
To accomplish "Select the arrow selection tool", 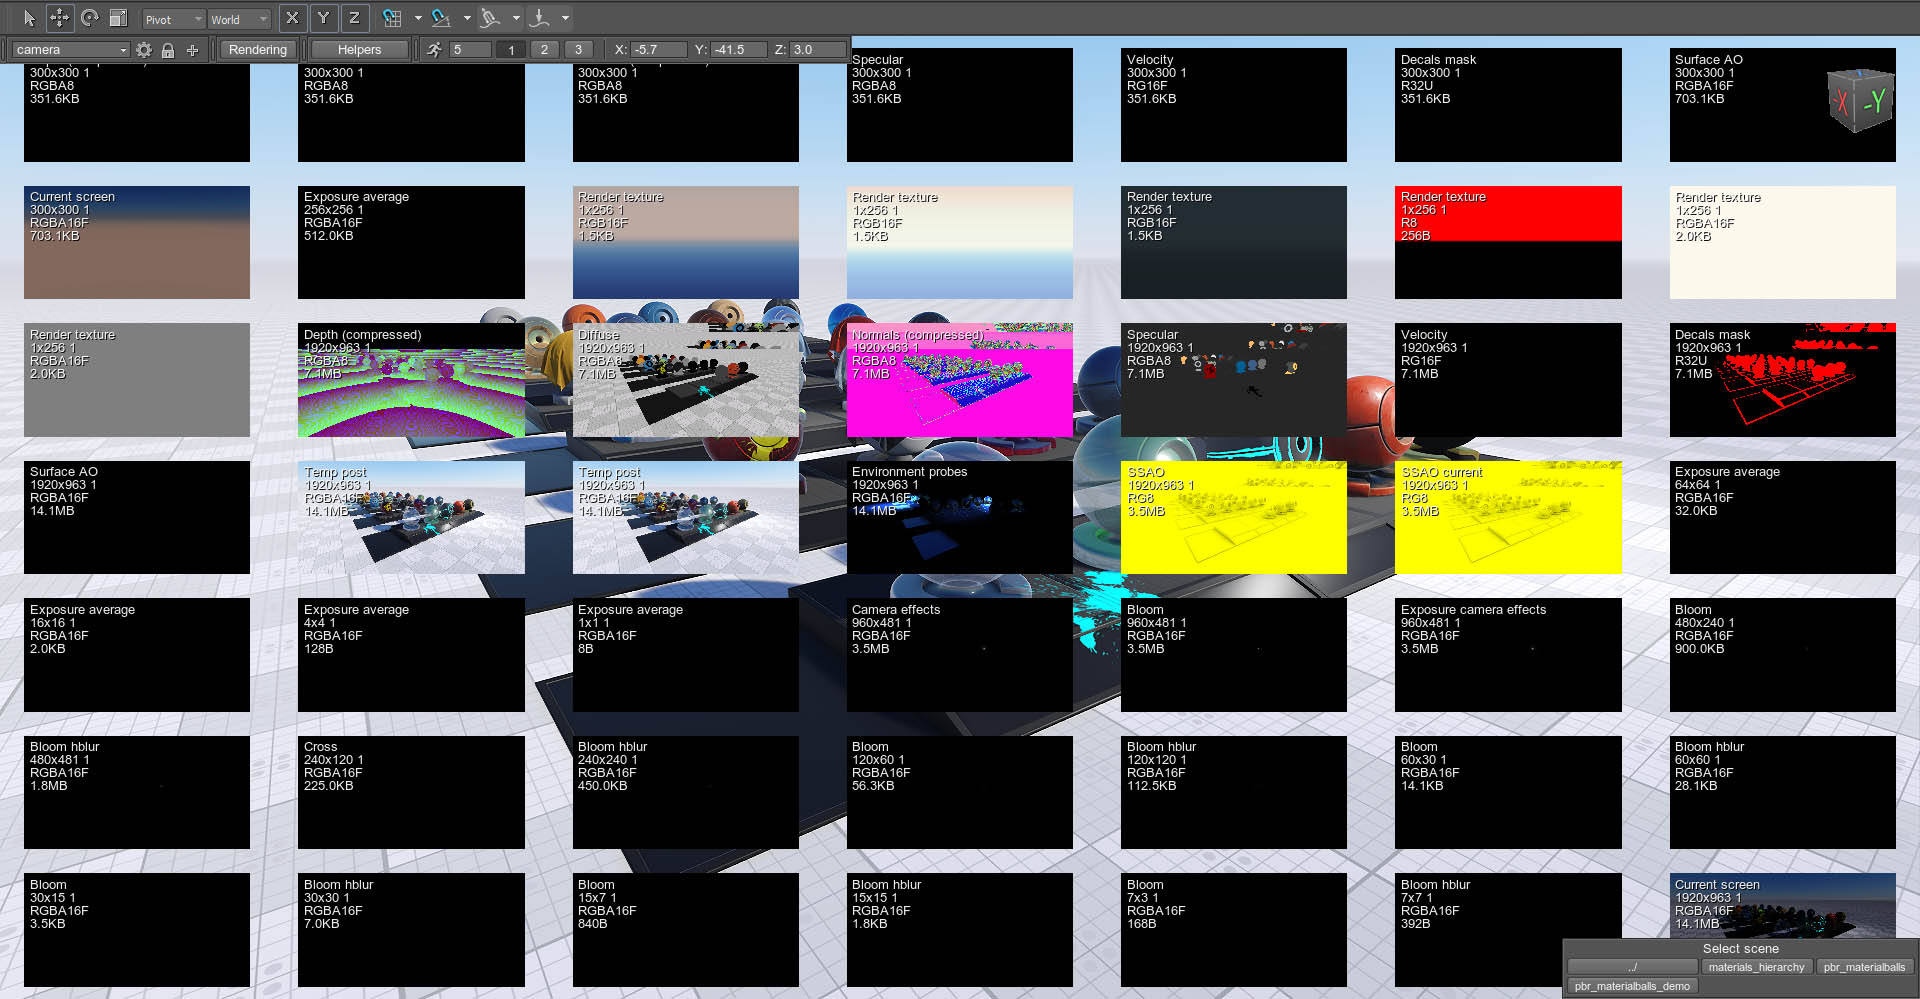I will (28, 18).
